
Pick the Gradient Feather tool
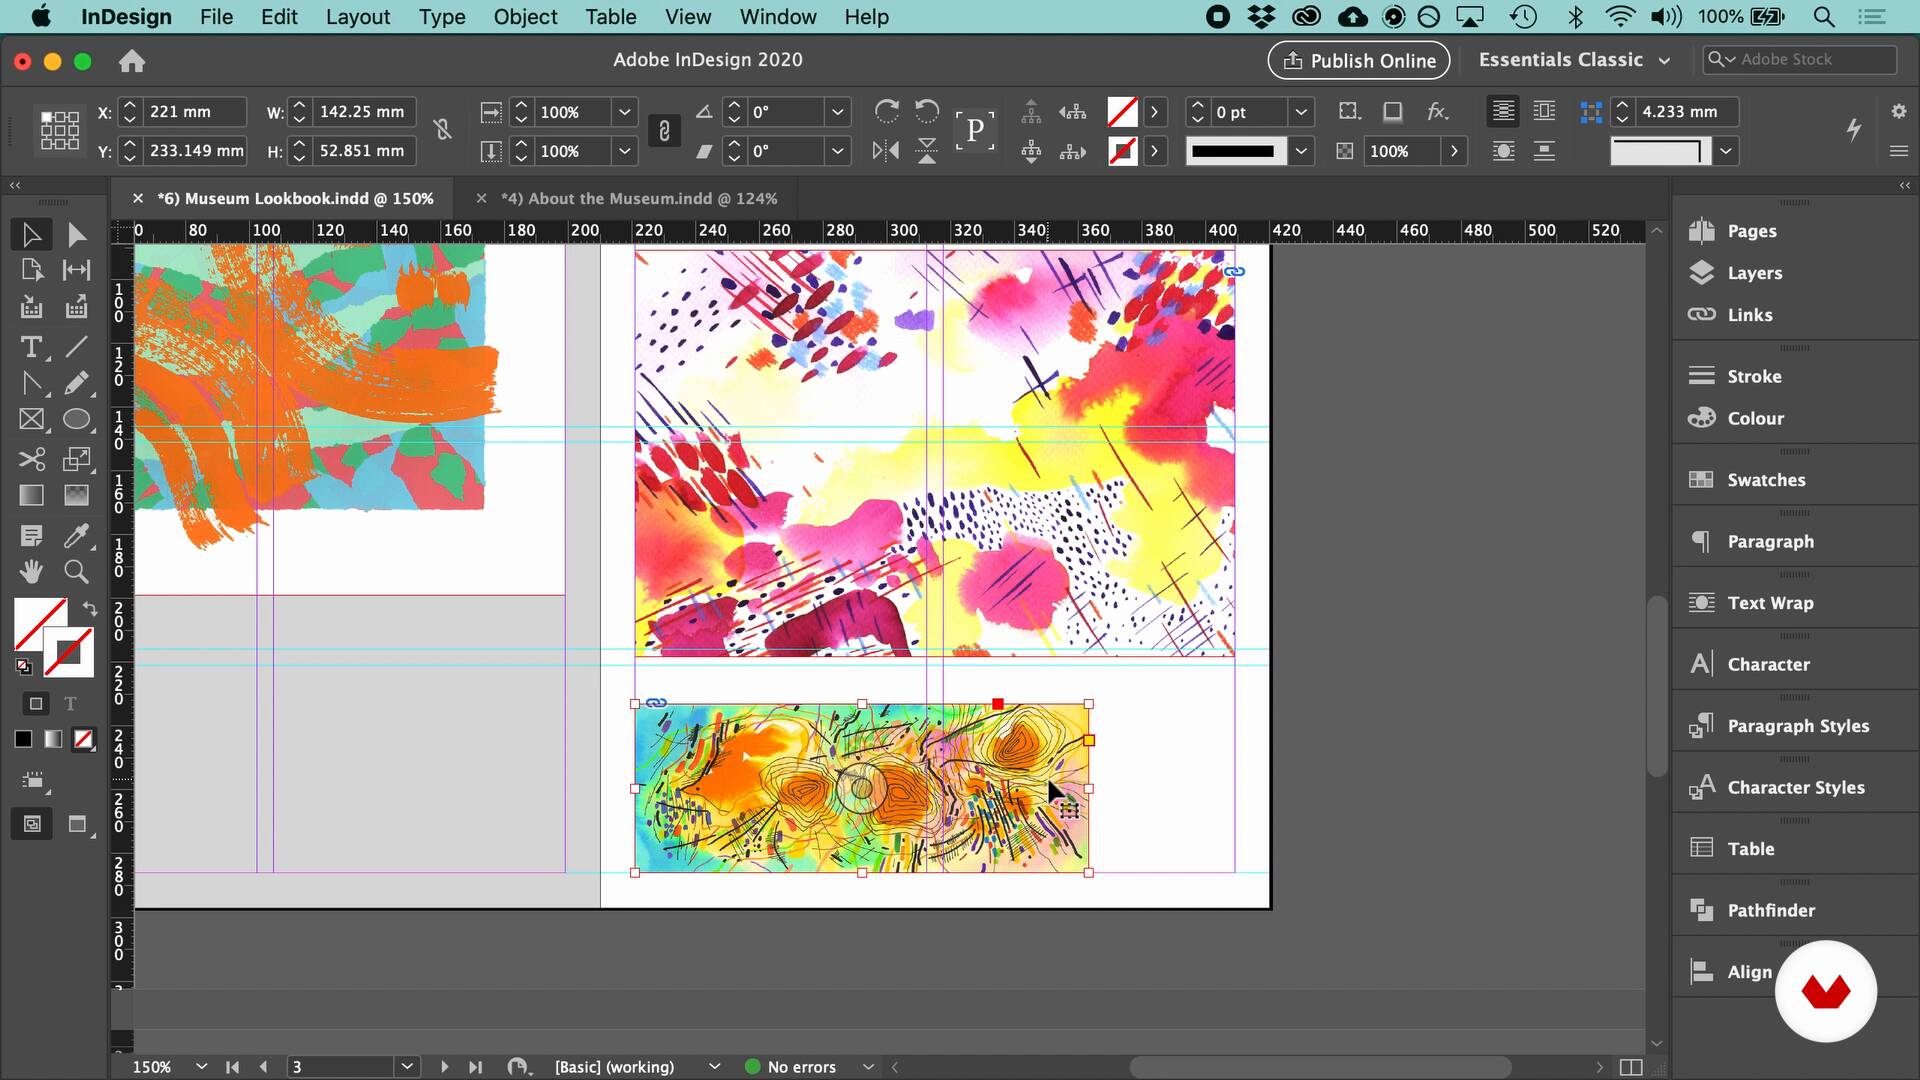click(76, 495)
